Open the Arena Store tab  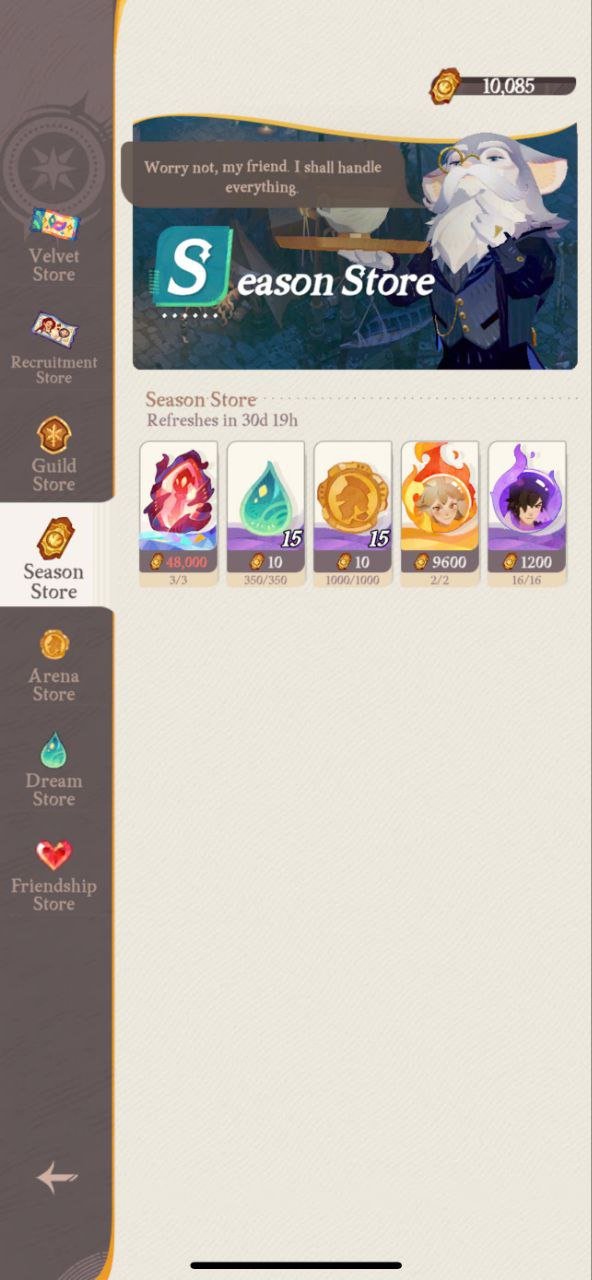54,666
